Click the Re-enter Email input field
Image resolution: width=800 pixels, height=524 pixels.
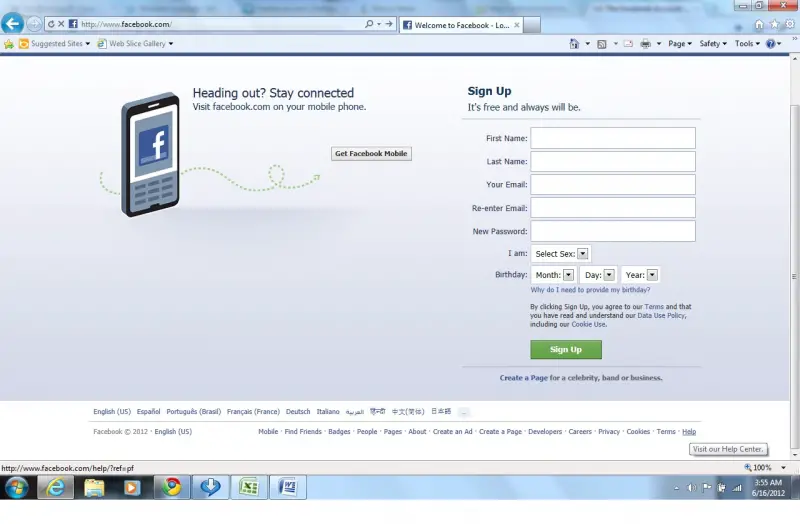pyautogui.click(x=613, y=208)
